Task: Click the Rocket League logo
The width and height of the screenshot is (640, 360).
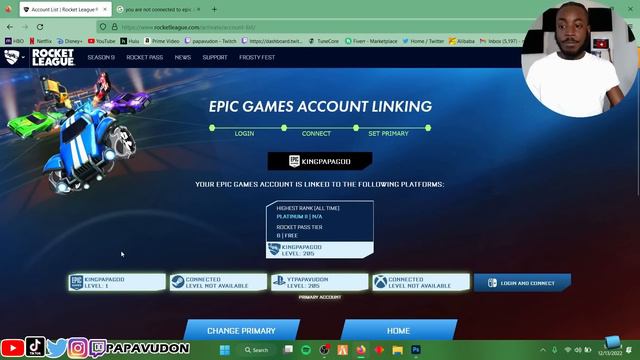Action: pos(53,57)
